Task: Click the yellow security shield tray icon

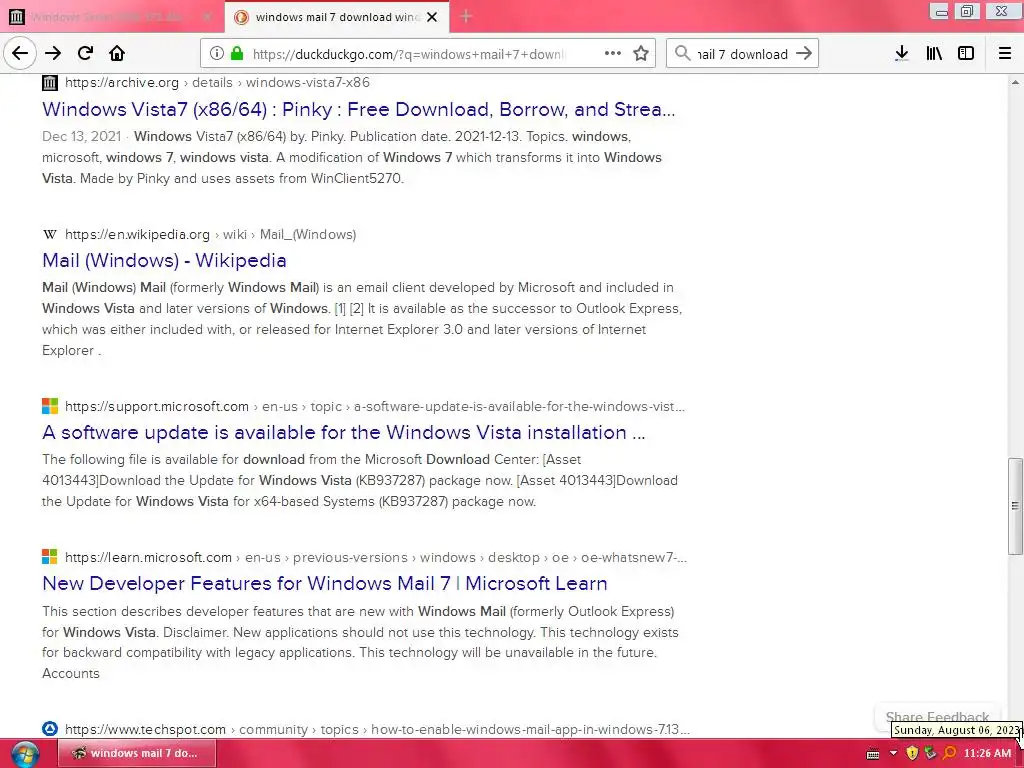Action: click(x=912, y=753)
